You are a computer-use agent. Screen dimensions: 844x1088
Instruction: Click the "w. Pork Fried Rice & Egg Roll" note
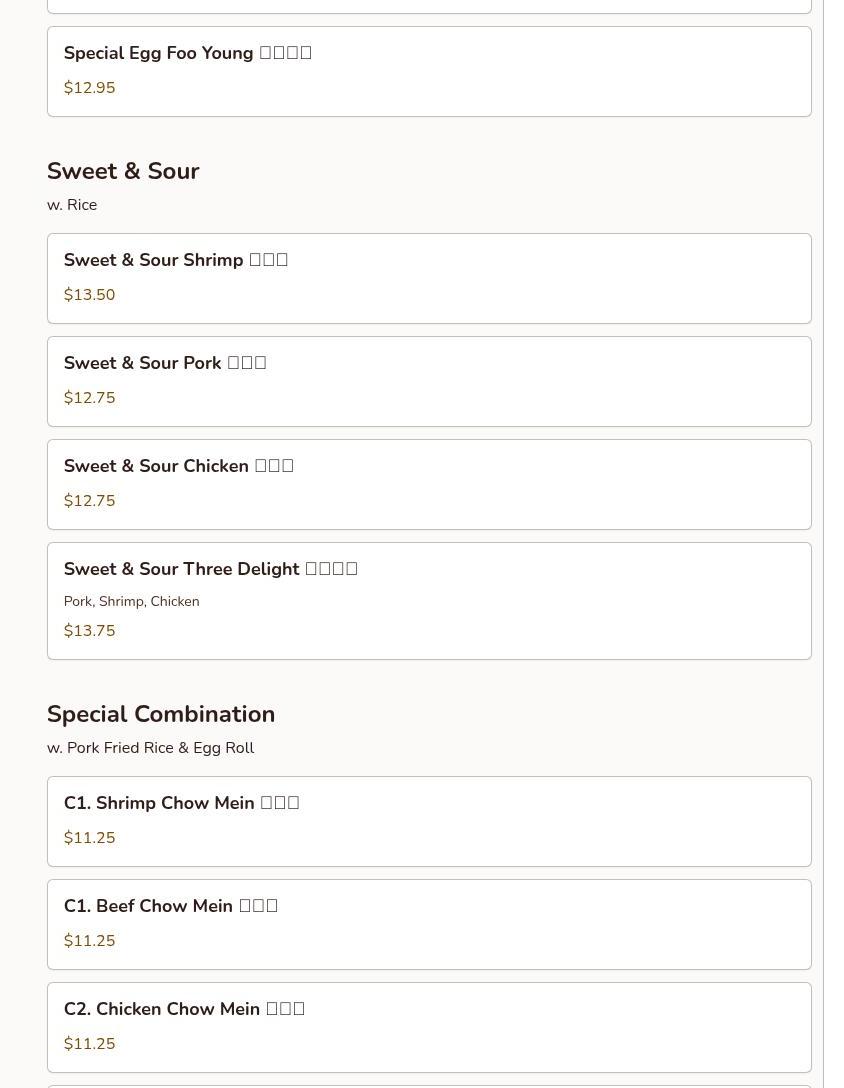pos(151,748)
